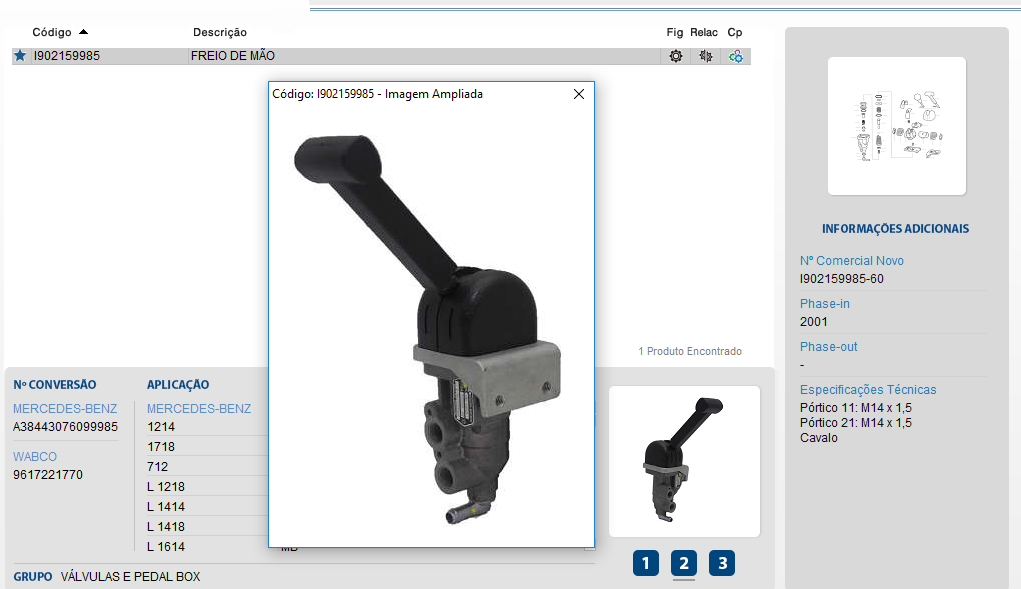
Task: Click MERCEDES-BENZ under Aplicação
Action: 199,408
